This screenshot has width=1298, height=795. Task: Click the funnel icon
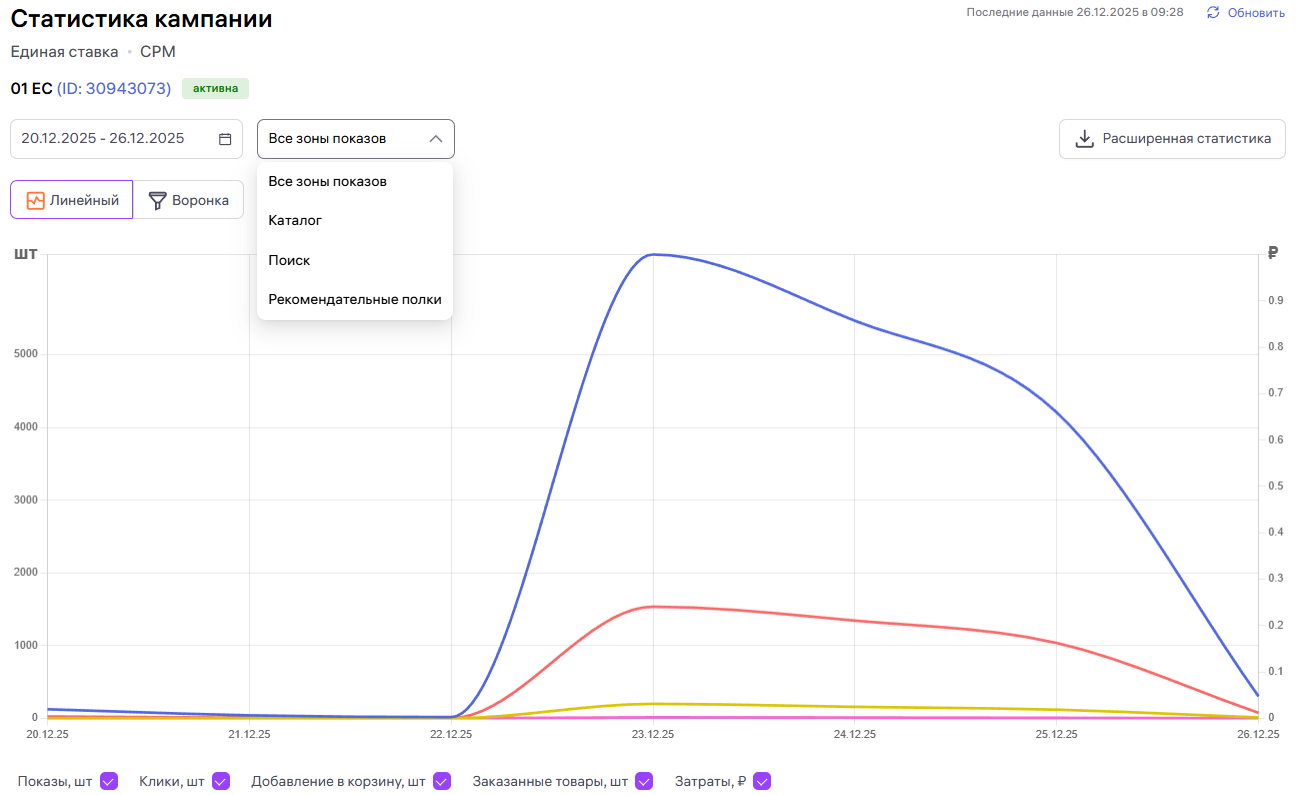pos(157,200)
